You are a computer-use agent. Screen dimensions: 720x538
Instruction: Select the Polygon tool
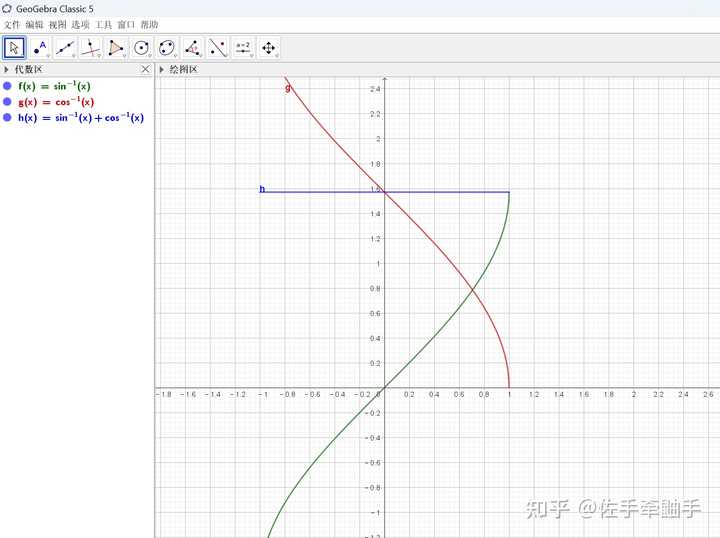coord(116,48)
